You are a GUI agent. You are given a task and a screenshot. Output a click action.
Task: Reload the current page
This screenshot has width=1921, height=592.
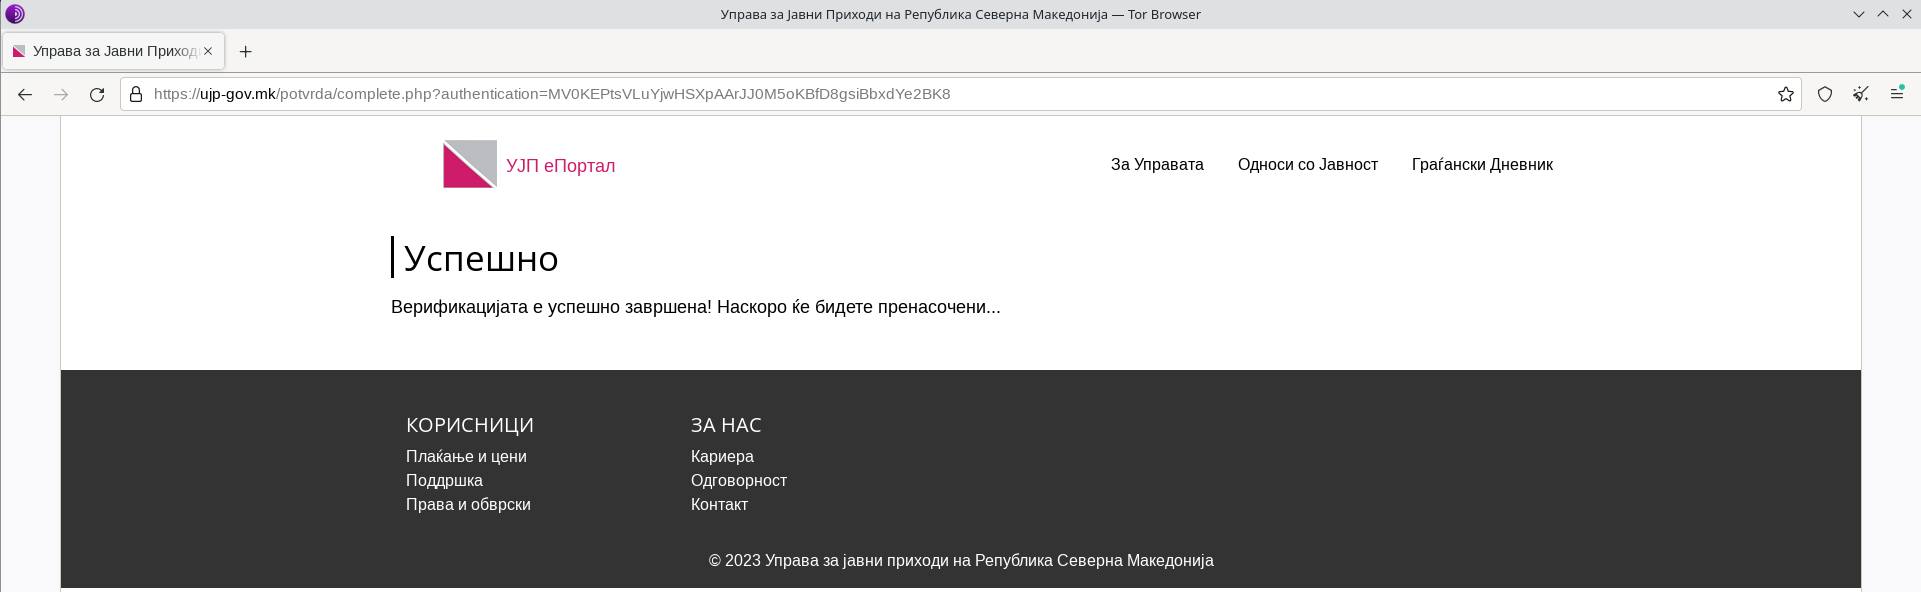tap(97, 94)
